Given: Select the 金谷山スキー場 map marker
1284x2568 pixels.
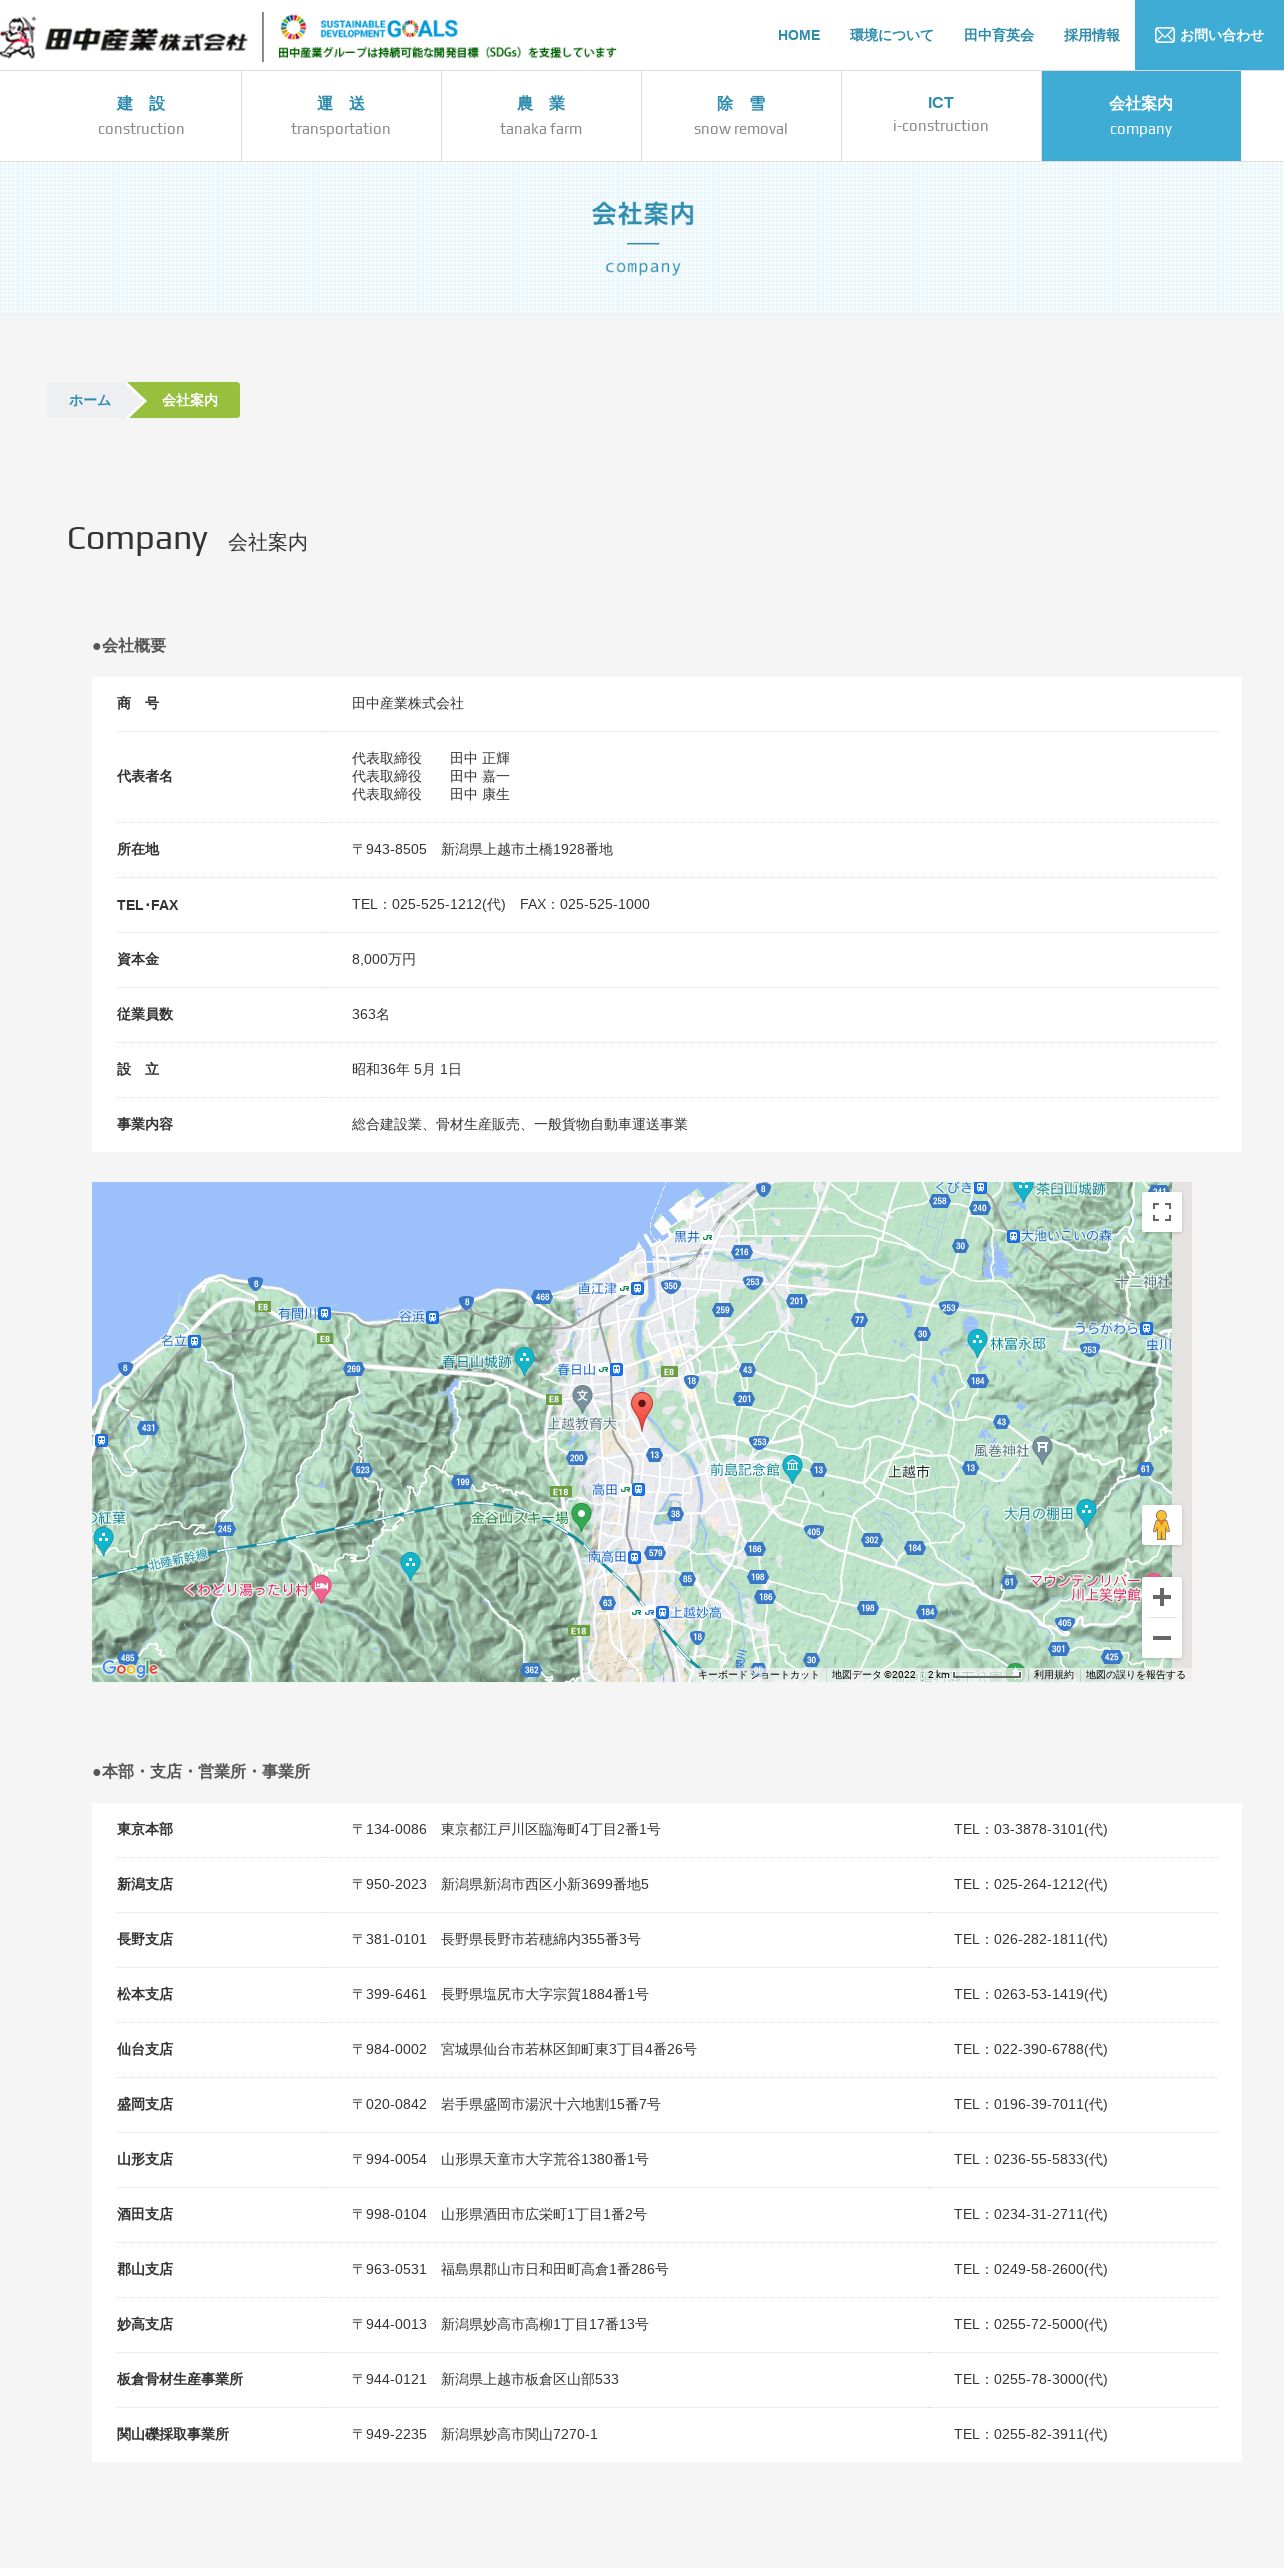Looking at the screenshot, I should 581,1516.
